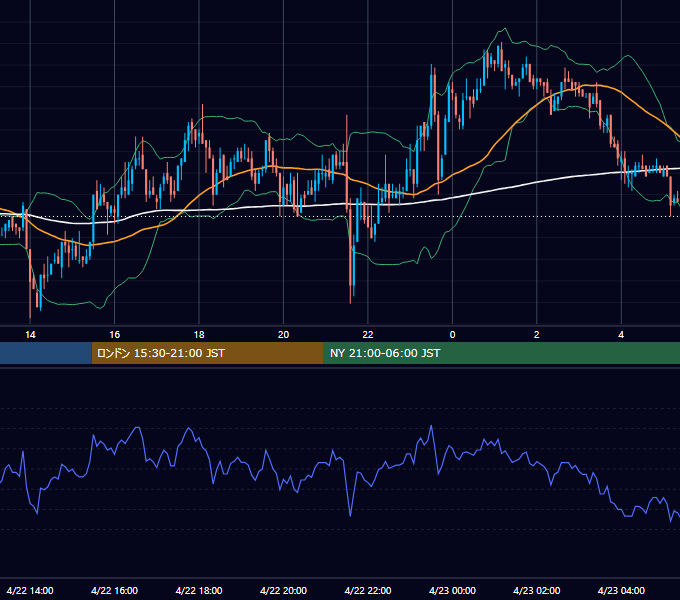Click the 4/22 20:00 date label
Image resolution: width=680 pixels, height=600 pixels.
point(283,590)
